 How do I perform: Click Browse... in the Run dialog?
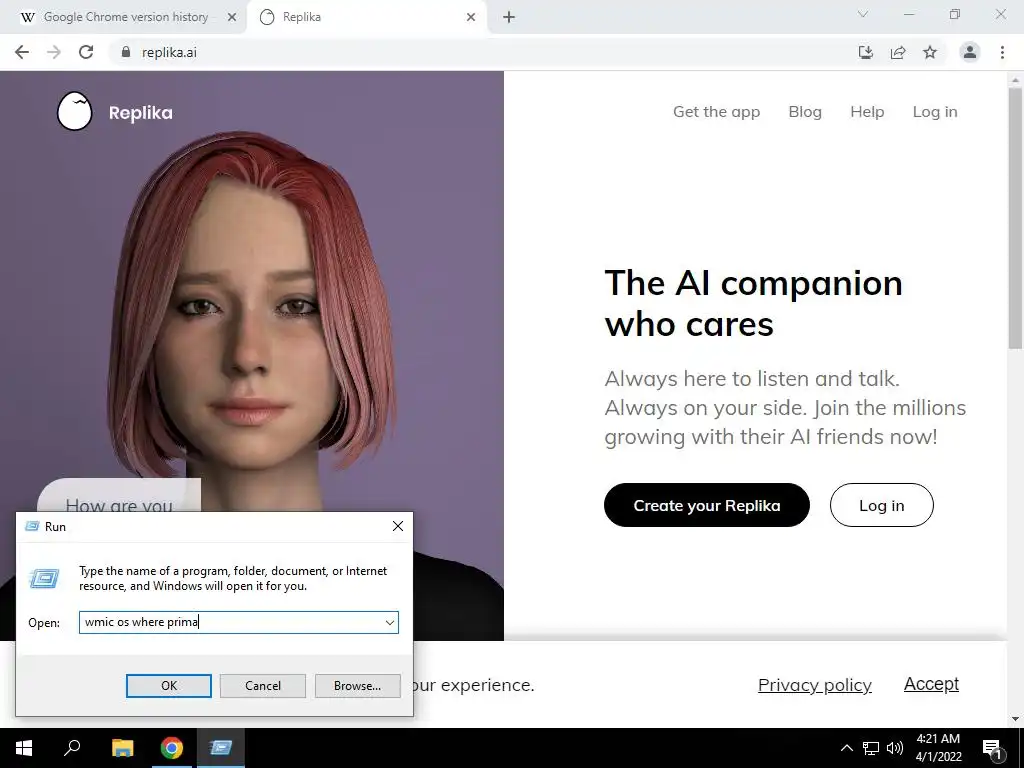tap(357, 686)
